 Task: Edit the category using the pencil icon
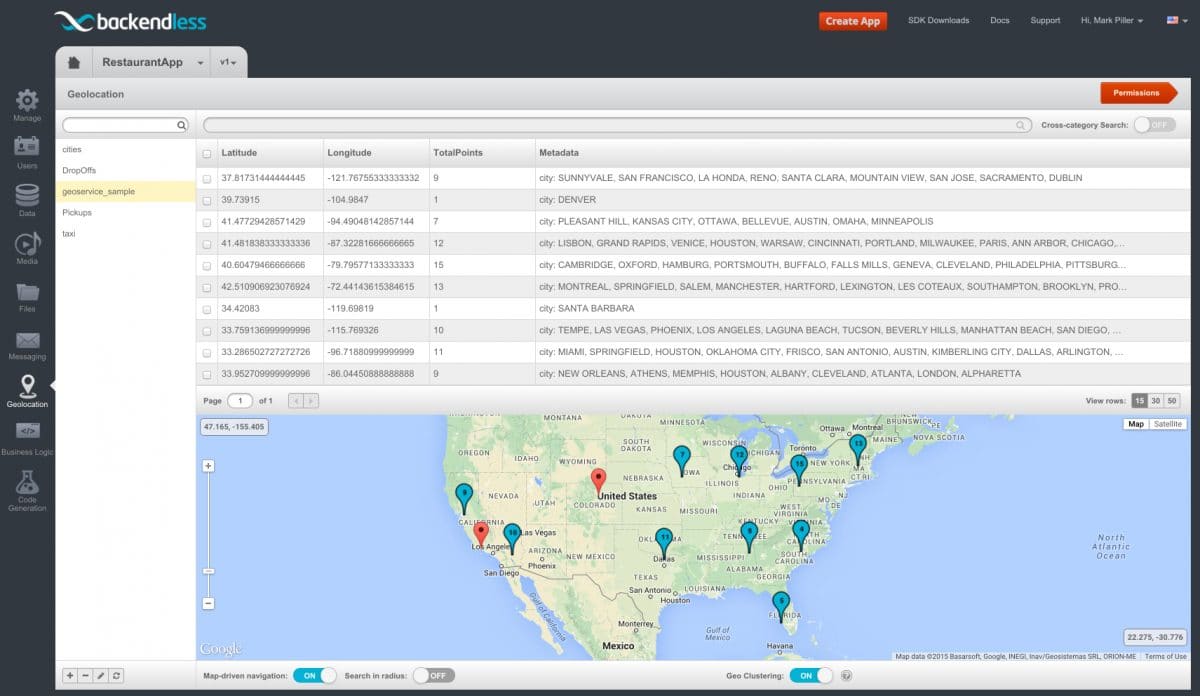[x=101, y=676]
